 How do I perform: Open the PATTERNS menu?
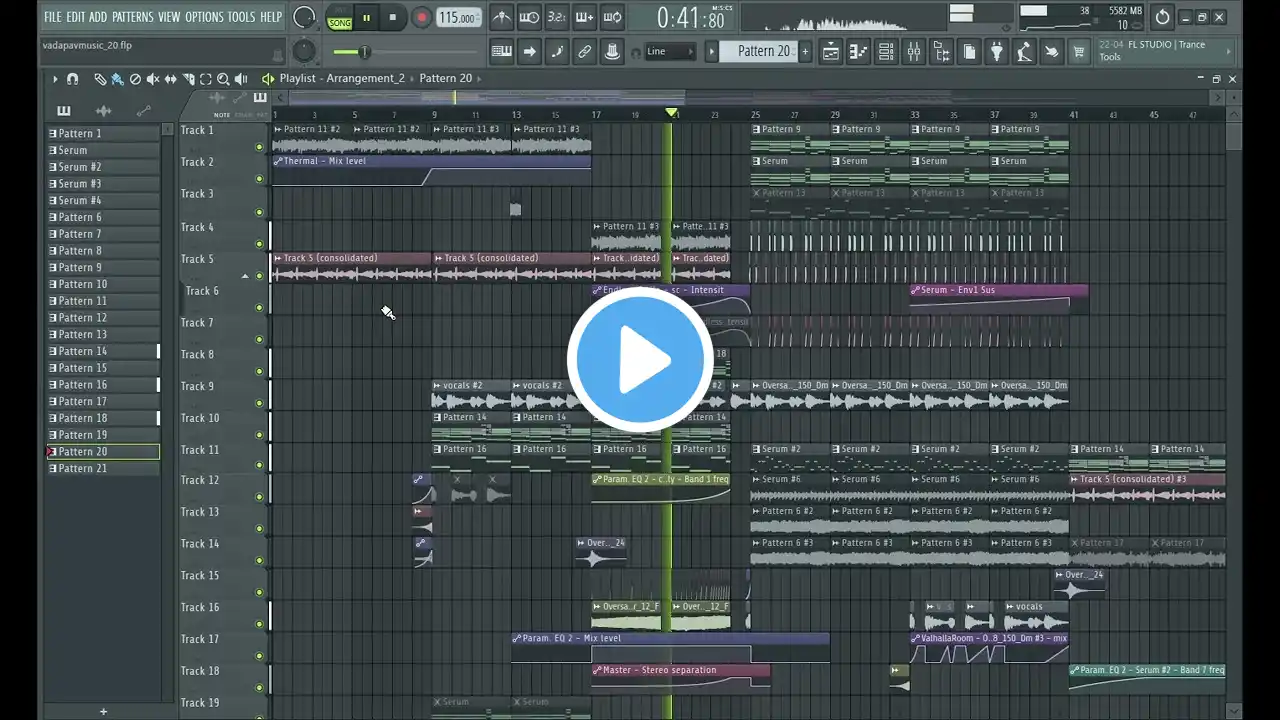point(133,17)
